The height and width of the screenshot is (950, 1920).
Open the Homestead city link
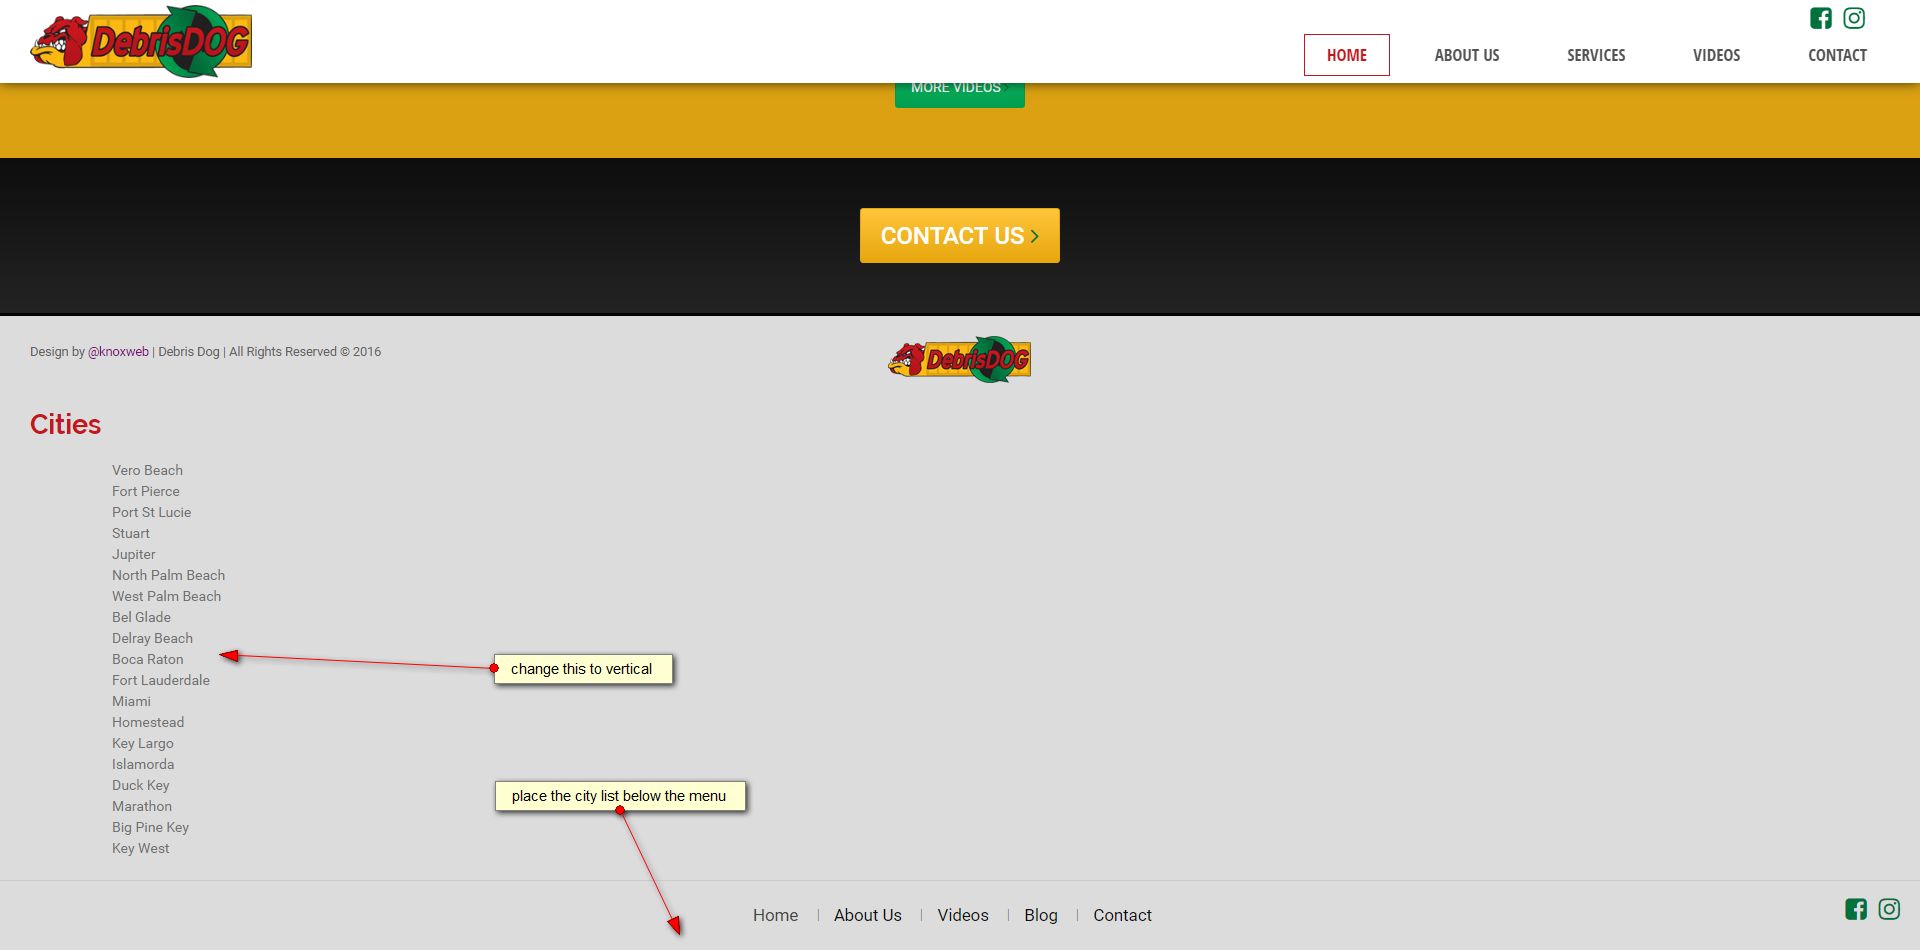coord(148,722)
